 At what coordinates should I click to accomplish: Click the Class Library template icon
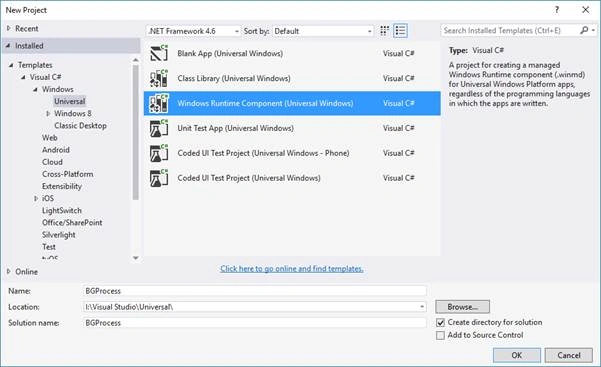159,78
